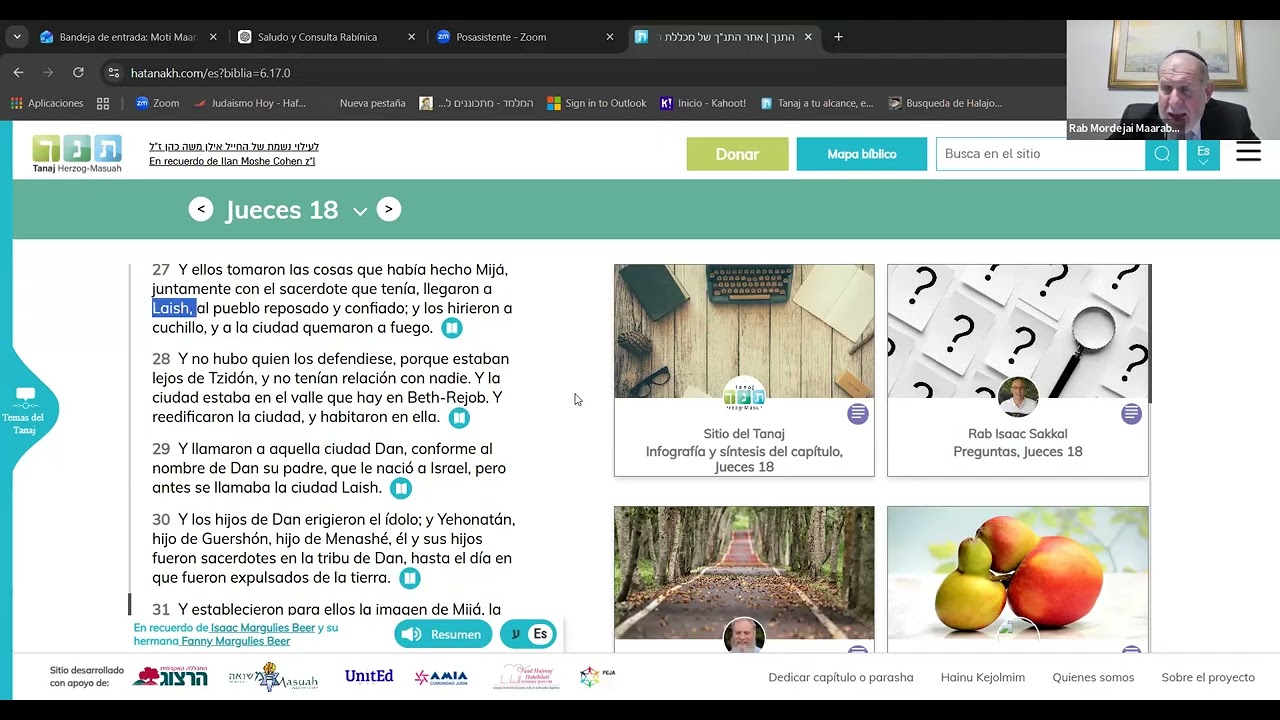Open the question marks Preguntas thumbnail
This screenshot has width=1280, height=720.
[x=1018, y=331]
